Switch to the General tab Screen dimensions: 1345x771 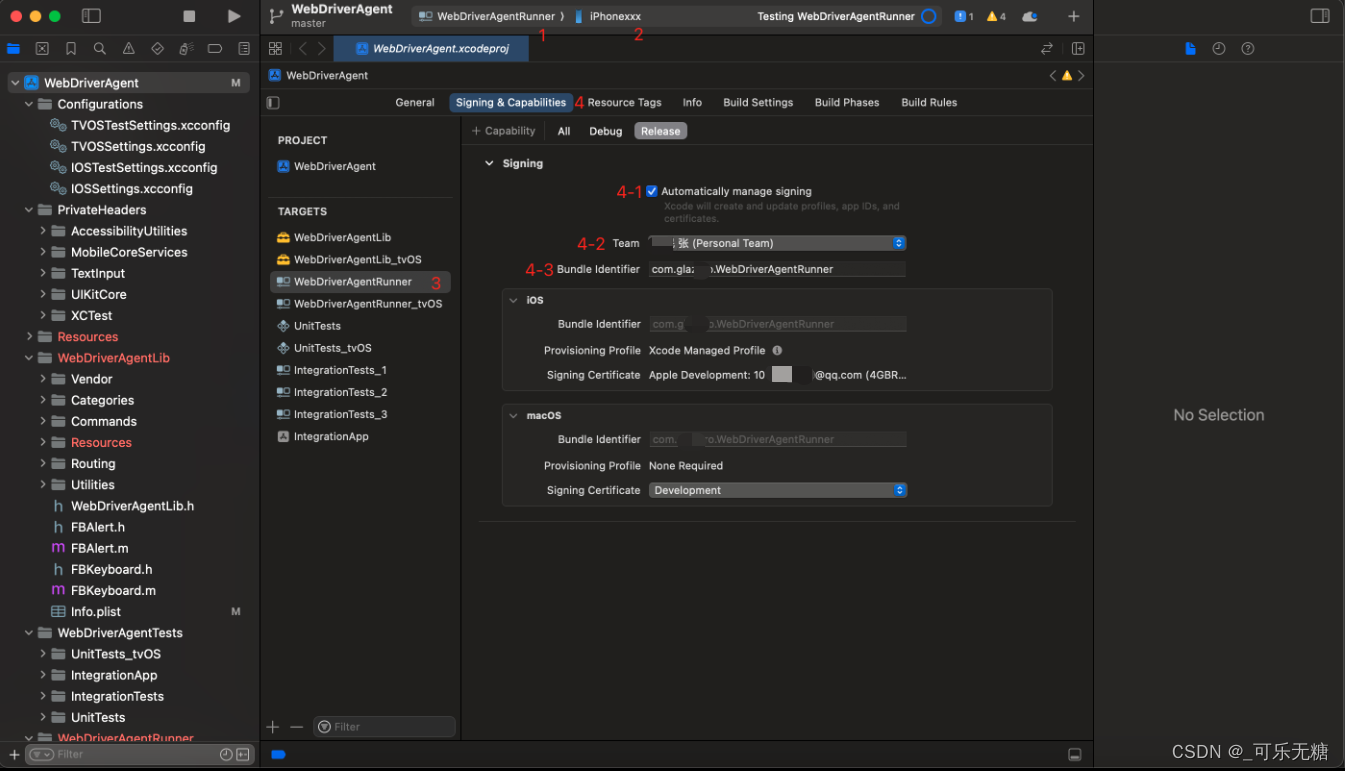pyautogui.click(x=415, y=102)
